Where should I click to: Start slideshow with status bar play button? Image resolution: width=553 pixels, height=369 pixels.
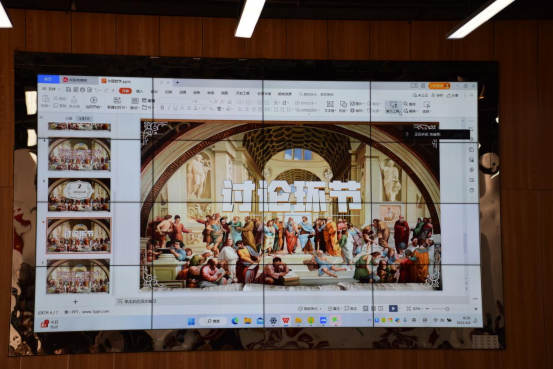(x=393, y=308)
